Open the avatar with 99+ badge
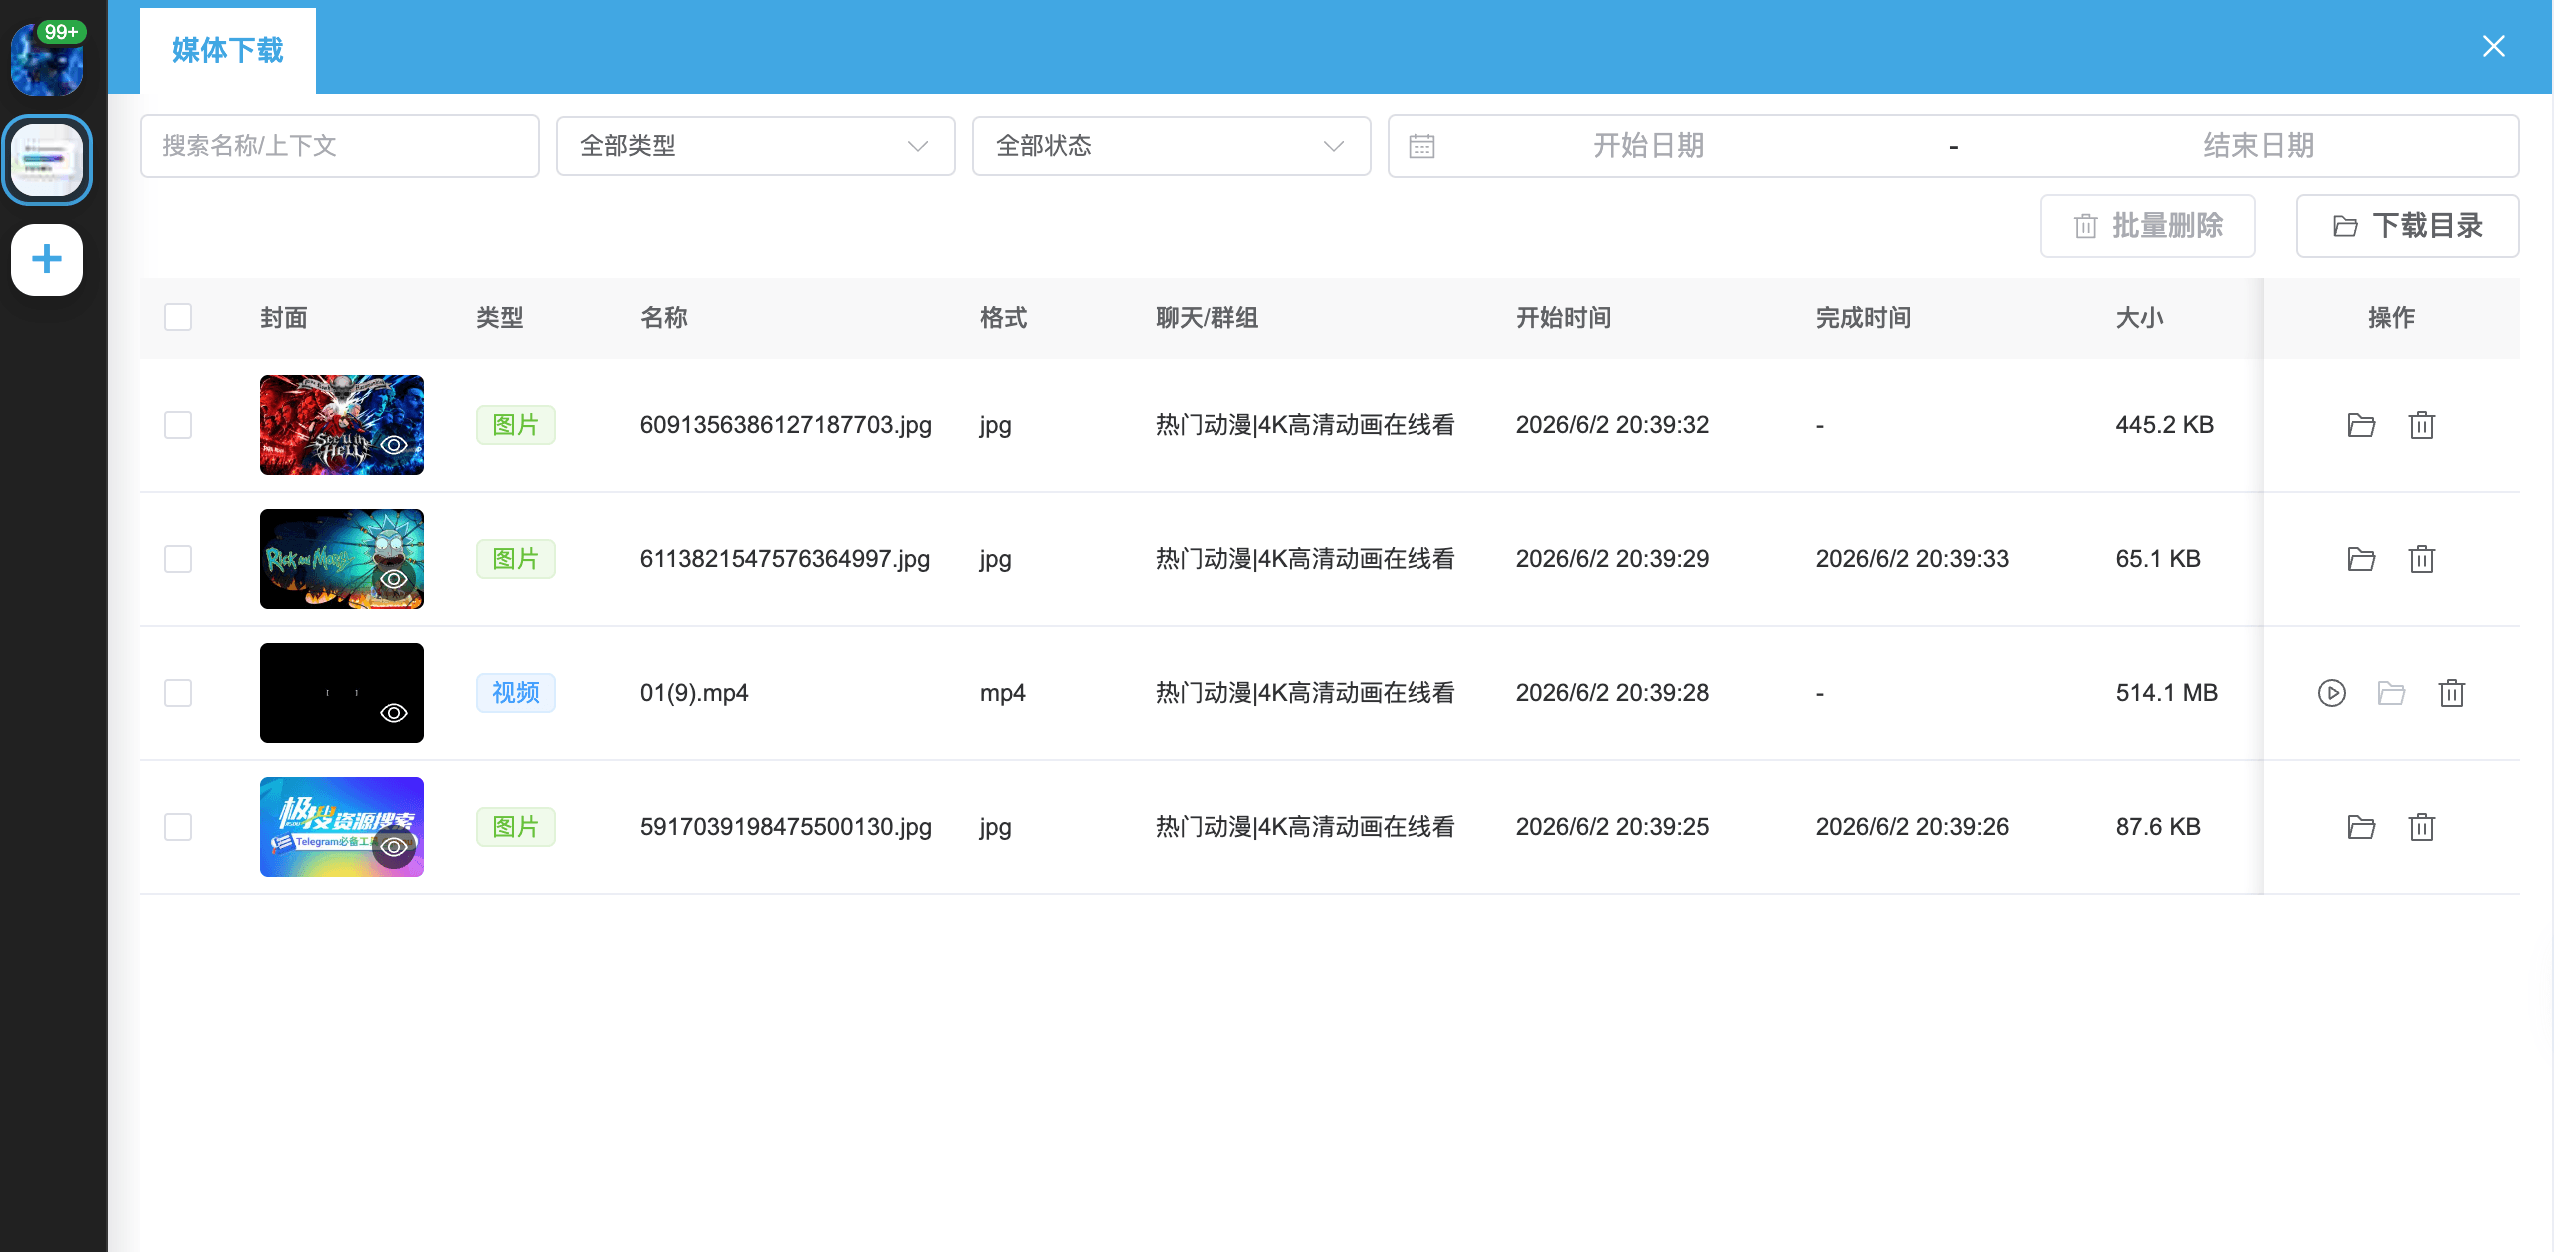This screenshot has width=2554, height=1252. [47, 59]
